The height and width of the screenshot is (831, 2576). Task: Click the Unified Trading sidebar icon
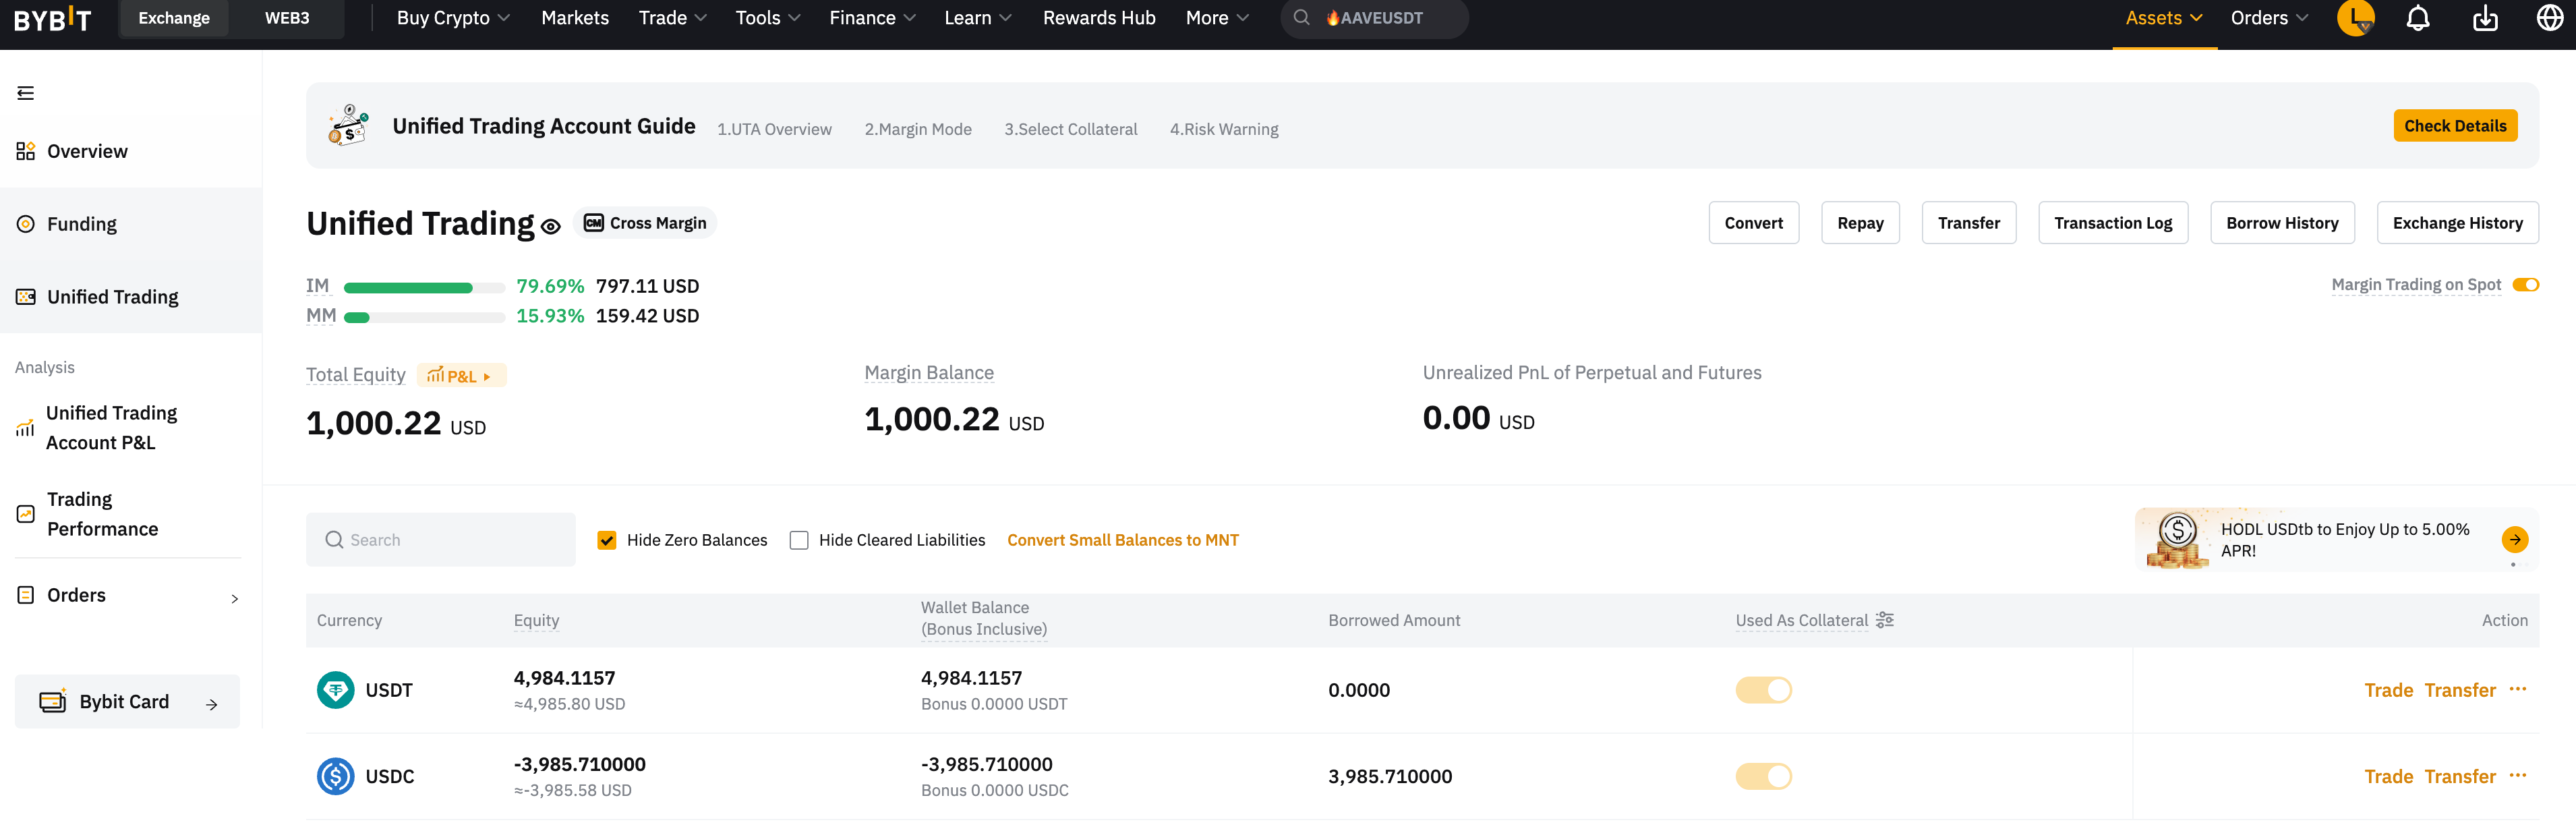click(26, 297)
